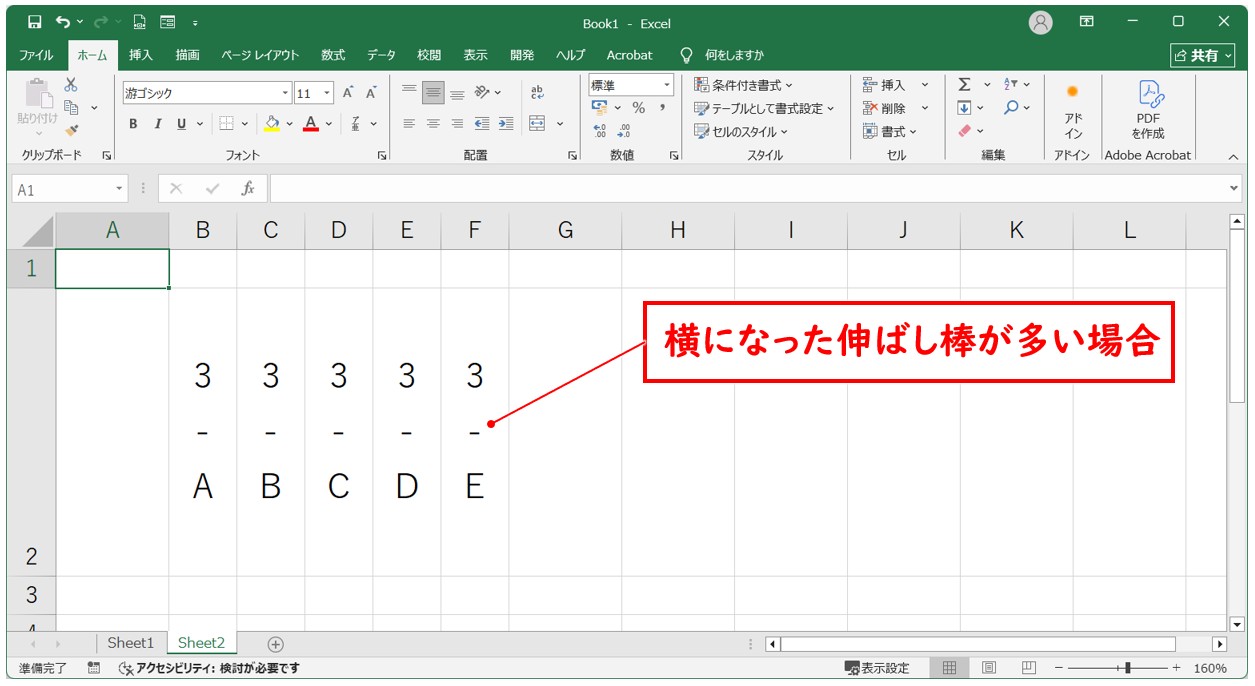
Task: Click the Save icon in title bar
Action: click(x=35, y=22)
